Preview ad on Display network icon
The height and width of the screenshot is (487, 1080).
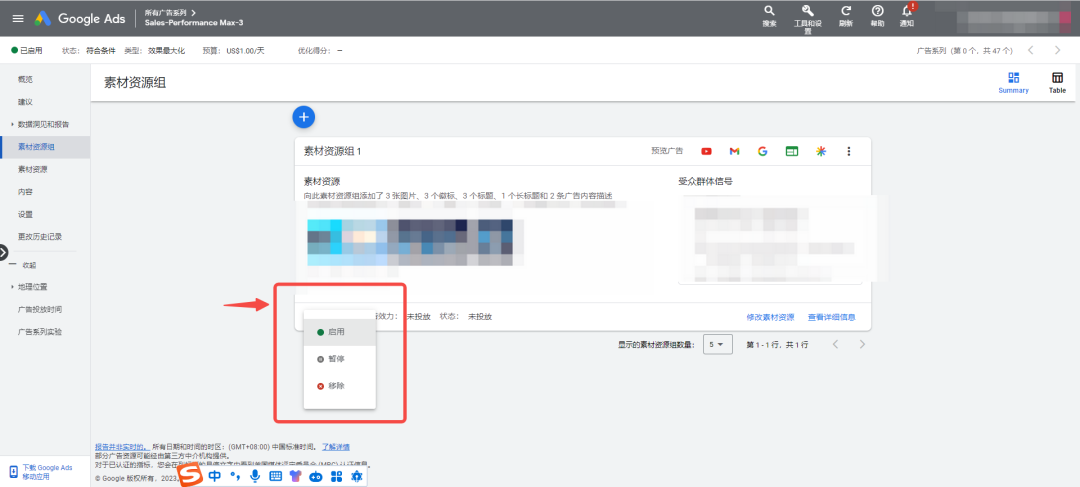(x=791, y=152)
